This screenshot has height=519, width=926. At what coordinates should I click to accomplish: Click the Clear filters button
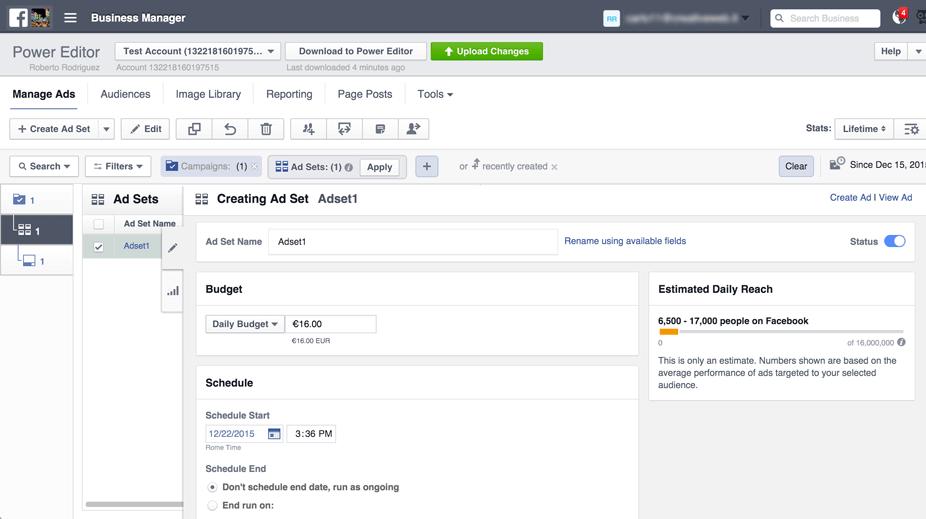pos(796,167)
